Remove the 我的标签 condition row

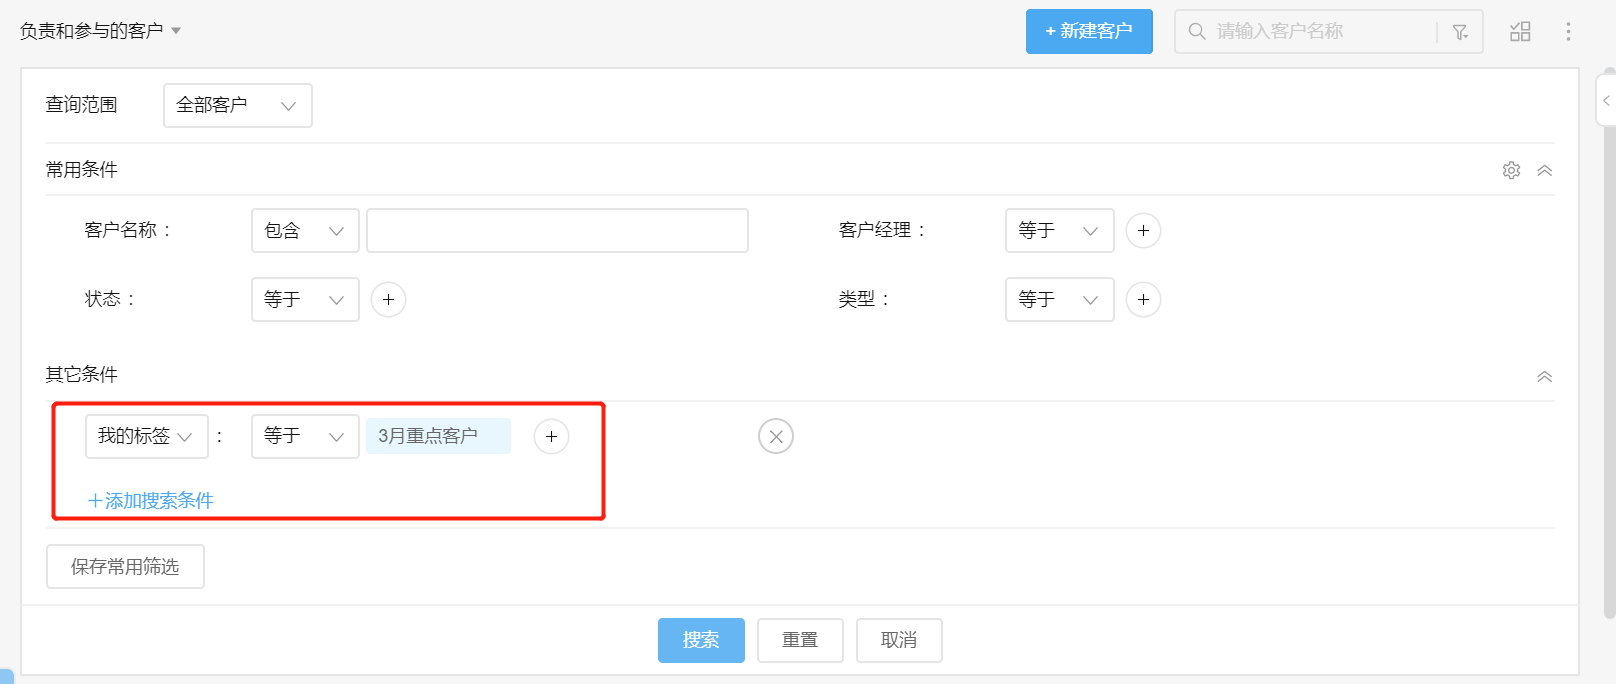(775, 437)
